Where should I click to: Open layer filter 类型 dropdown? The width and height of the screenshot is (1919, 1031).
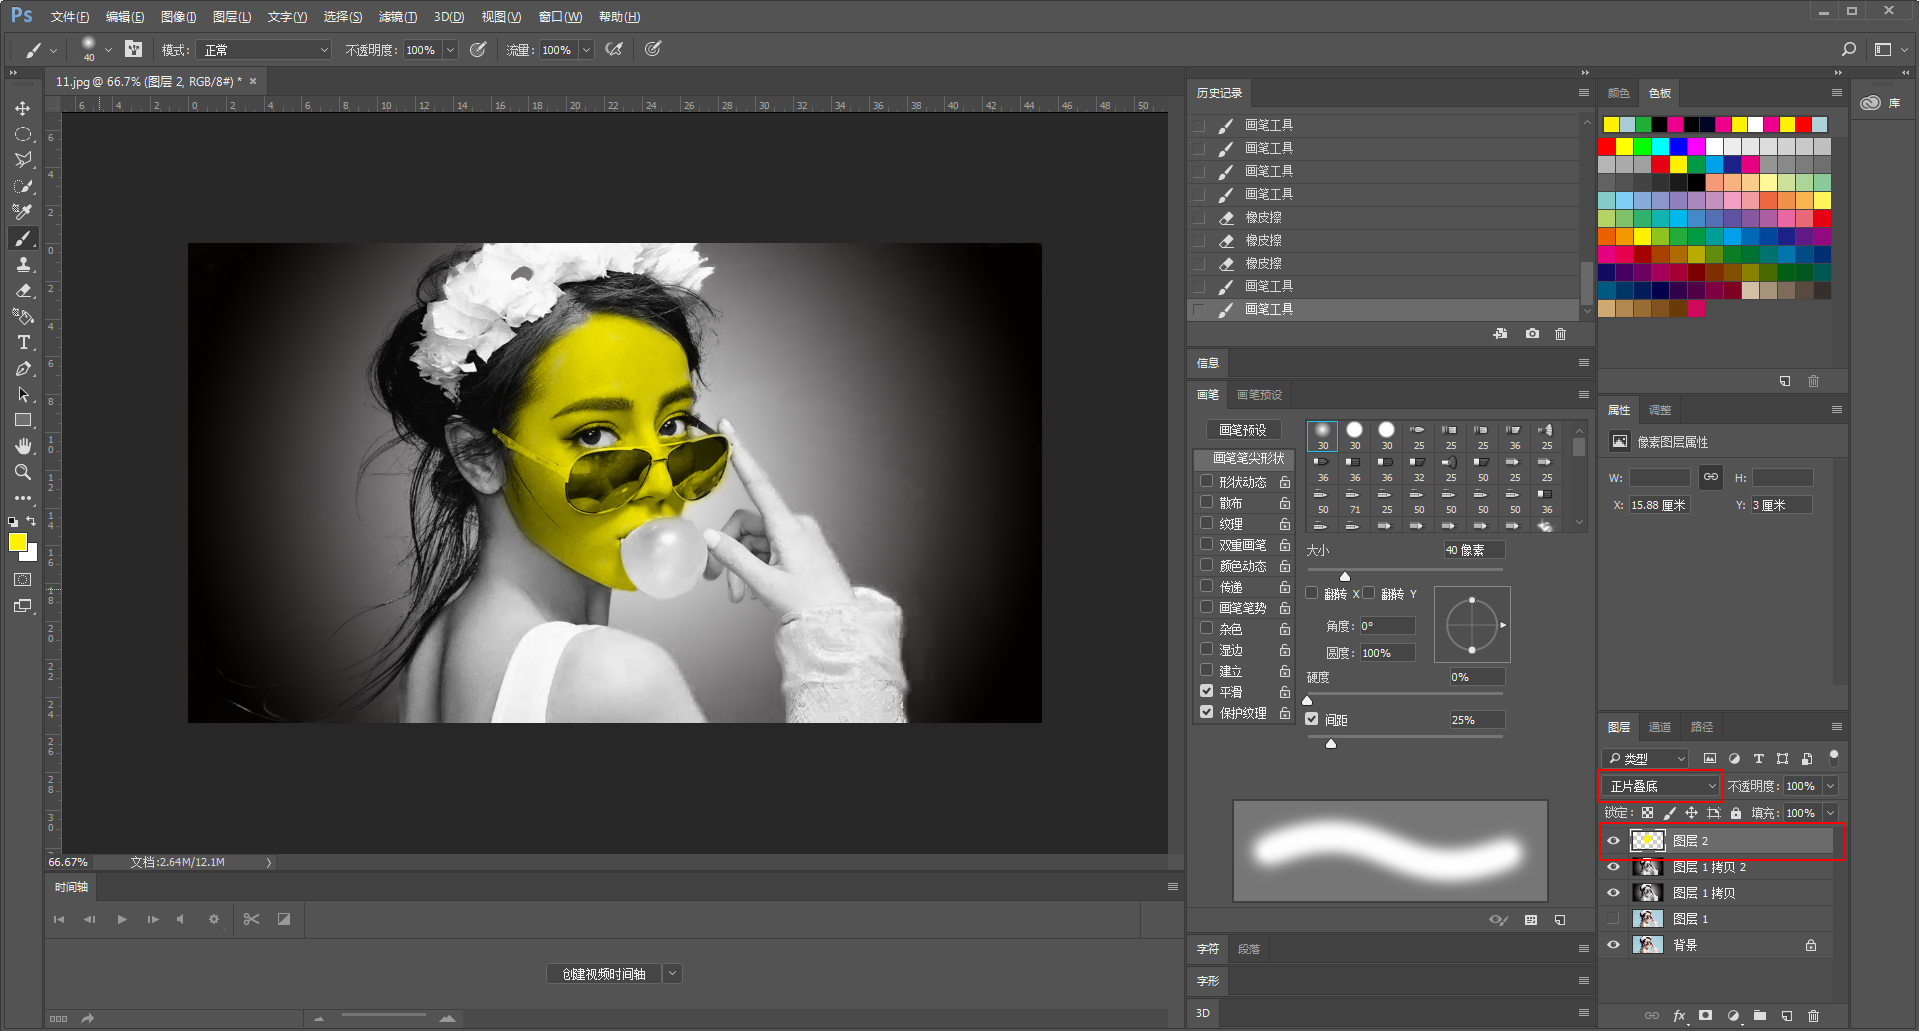(1645, 759)
